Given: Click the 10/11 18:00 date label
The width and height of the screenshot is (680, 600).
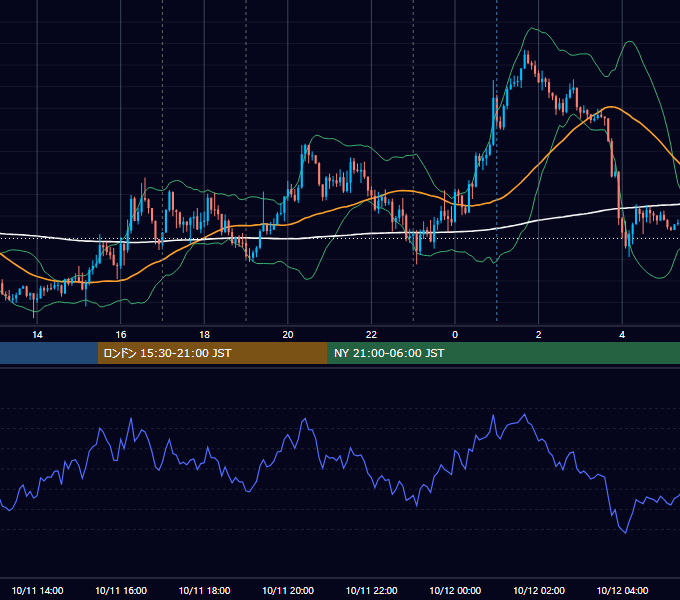Looking at the screenshot, I should 204,590.
